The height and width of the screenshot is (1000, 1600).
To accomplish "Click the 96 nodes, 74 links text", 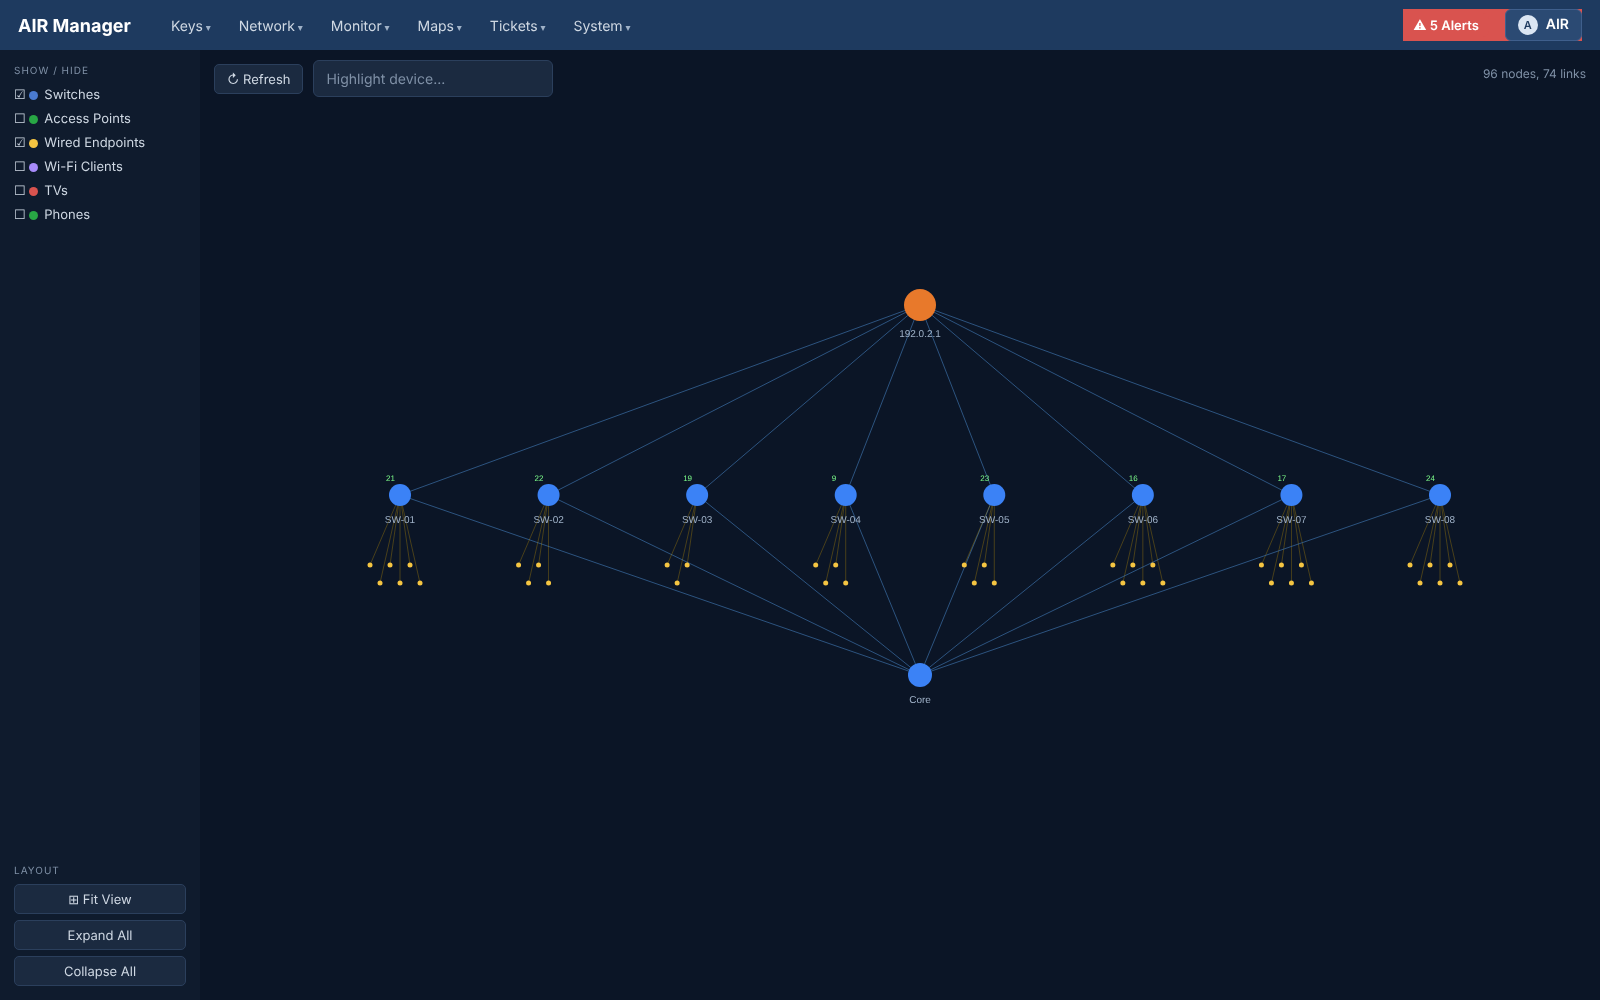I will click(1534, 74).
